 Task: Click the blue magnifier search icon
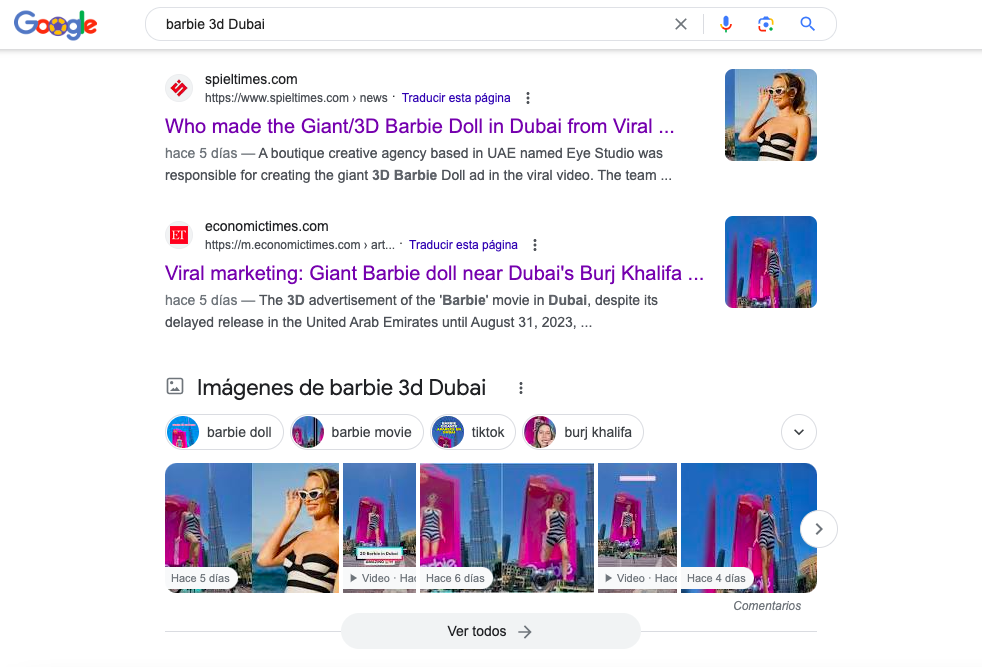807,24
